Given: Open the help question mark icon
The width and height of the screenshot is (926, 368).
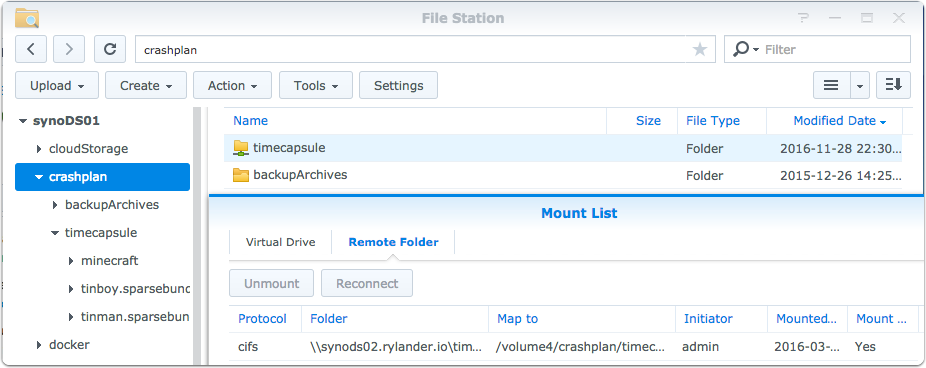Looking at the screenshot, I should point(803,18).
